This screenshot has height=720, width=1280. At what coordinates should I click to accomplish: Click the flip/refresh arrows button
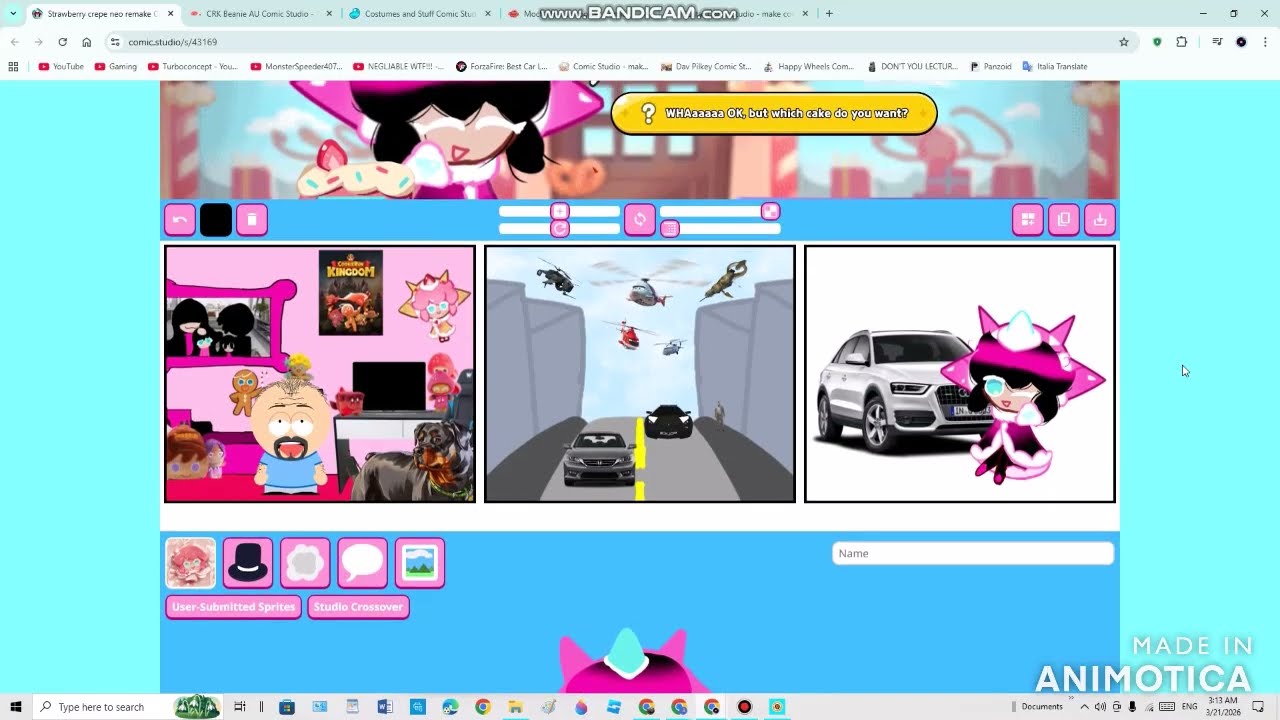(640, 220)
